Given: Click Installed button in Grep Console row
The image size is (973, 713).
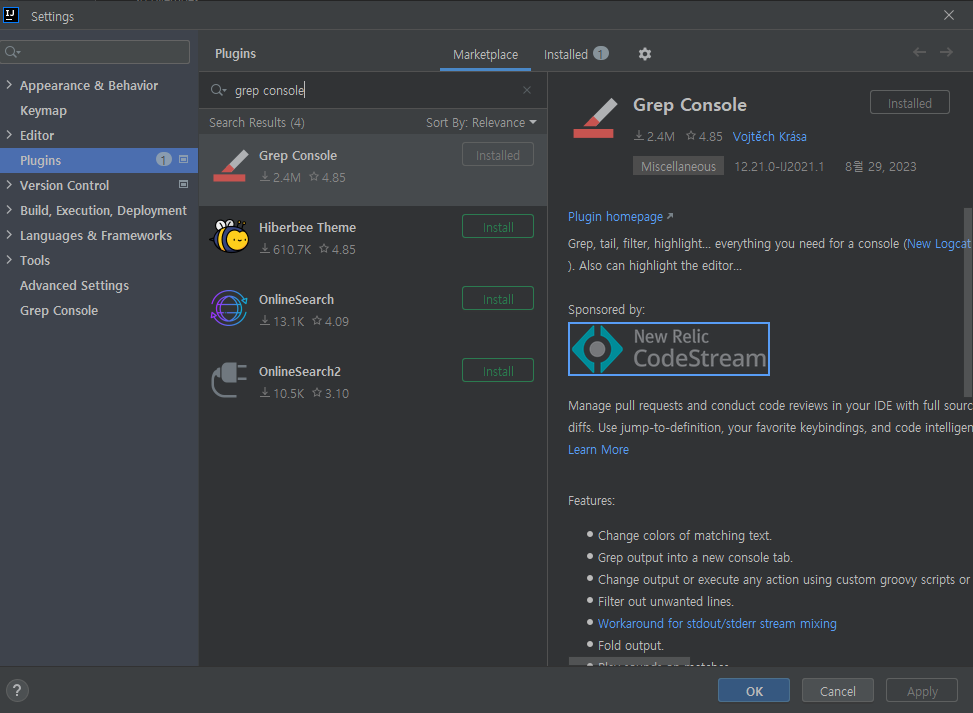Looking at the screenshot, I should click(x=498, y=155).
